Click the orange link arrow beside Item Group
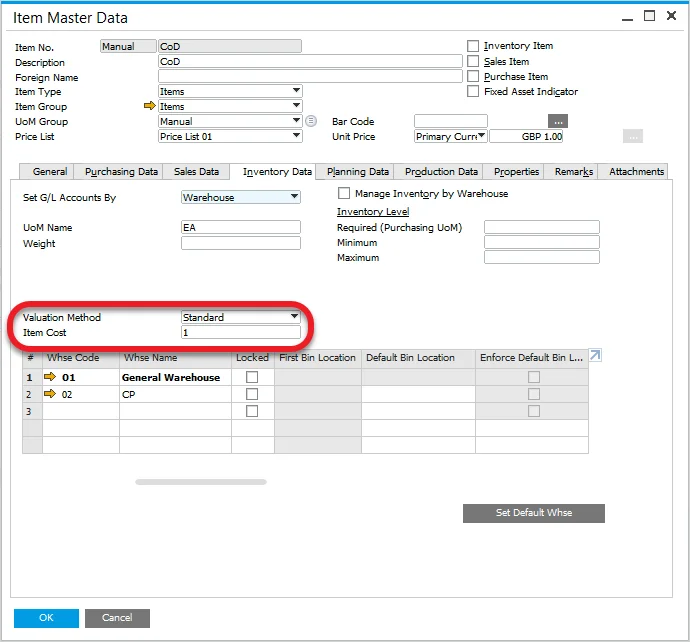Image resolution: width=690 pixels, height=642 pixels. coord(150,107)
